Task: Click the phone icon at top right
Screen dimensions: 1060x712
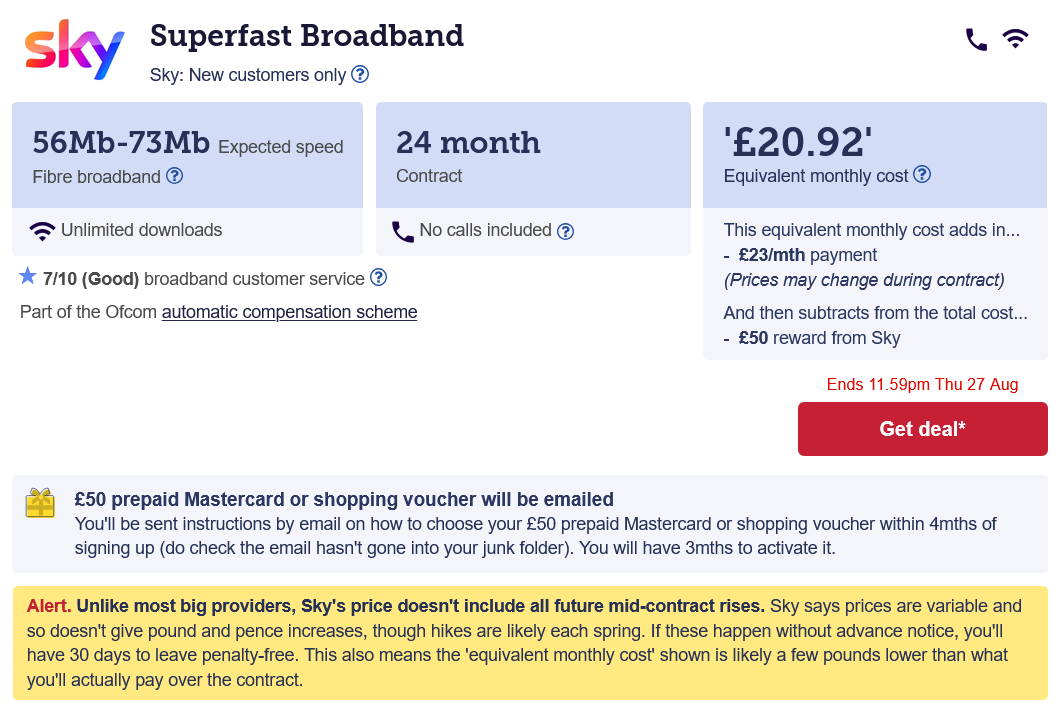Action: click(x=975, y=39)
